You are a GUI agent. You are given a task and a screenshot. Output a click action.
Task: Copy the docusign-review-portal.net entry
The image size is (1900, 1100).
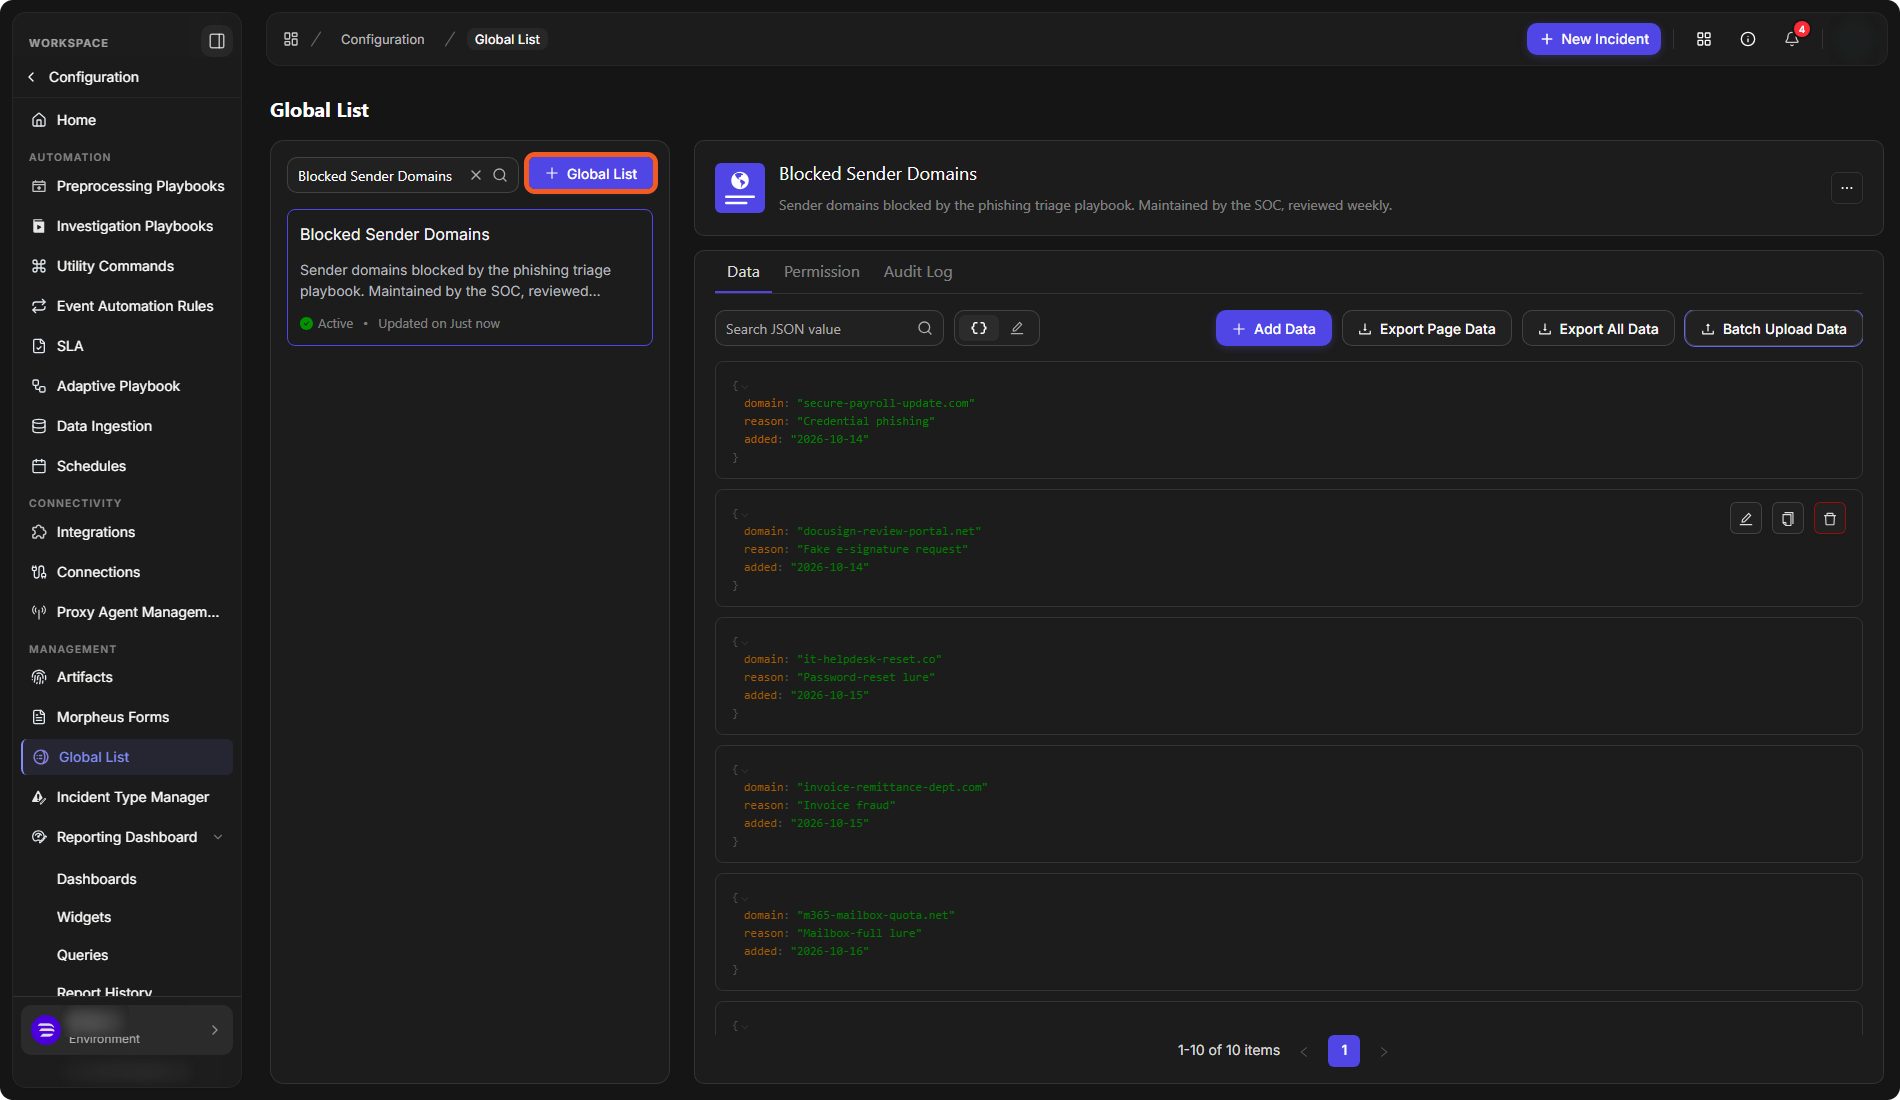pyautogui.click(x=1788, y=518)
